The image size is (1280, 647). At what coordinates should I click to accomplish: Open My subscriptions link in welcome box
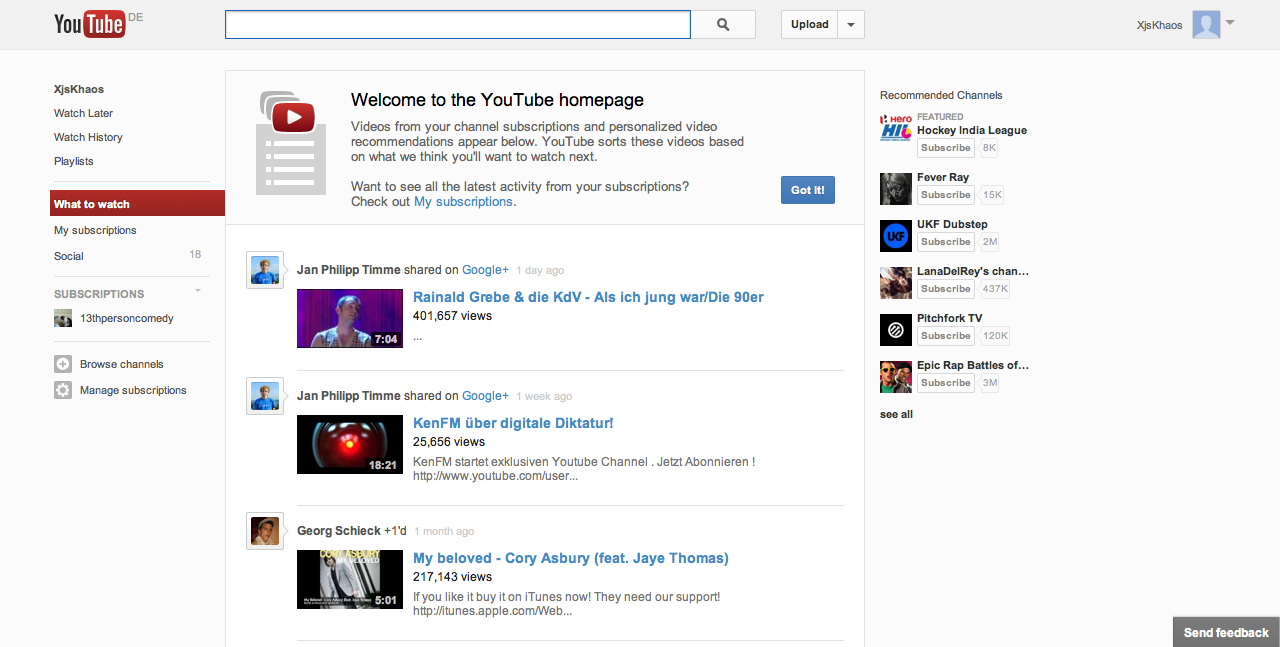click(x=463, y=201)
